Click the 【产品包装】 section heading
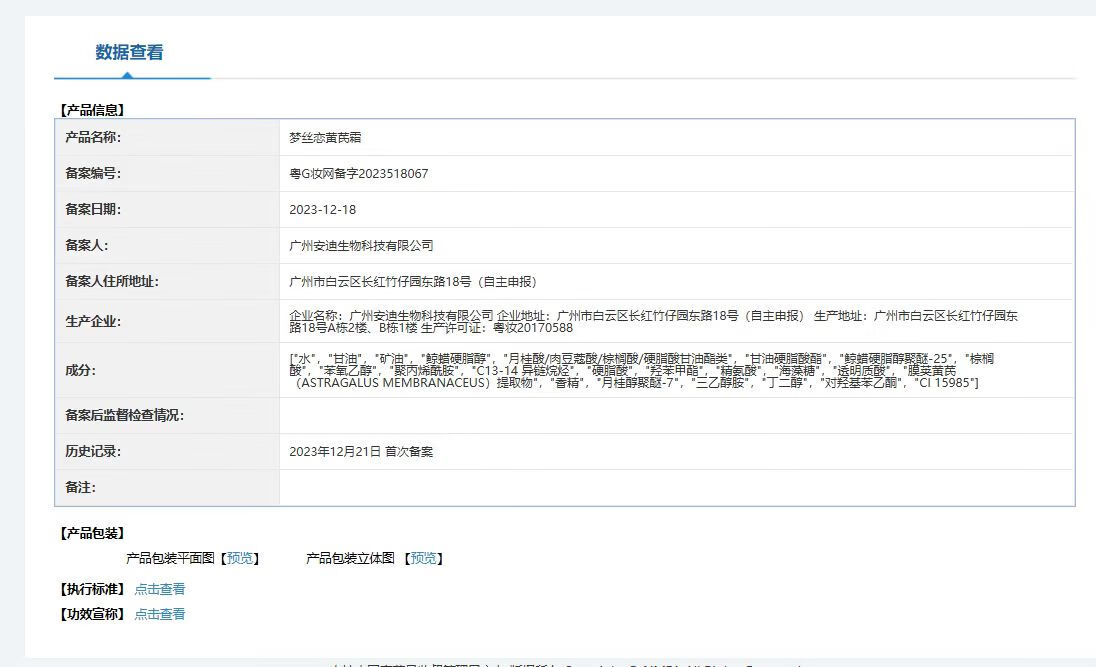Viewport: 1096px width, 667px height. point(93,533)
